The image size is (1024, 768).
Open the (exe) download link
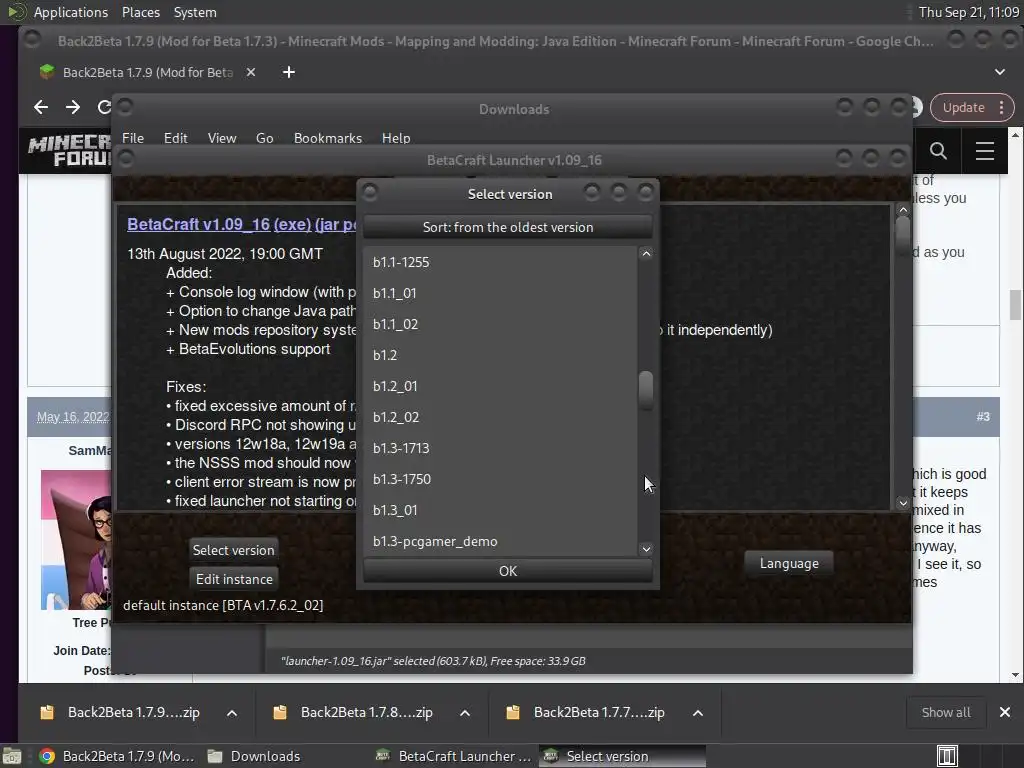tap(292, 224)
